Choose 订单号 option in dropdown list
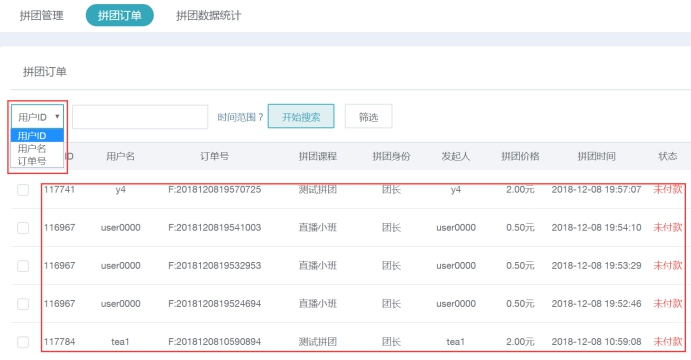Screen dimensions: 691x360 [x=37, y=161]
